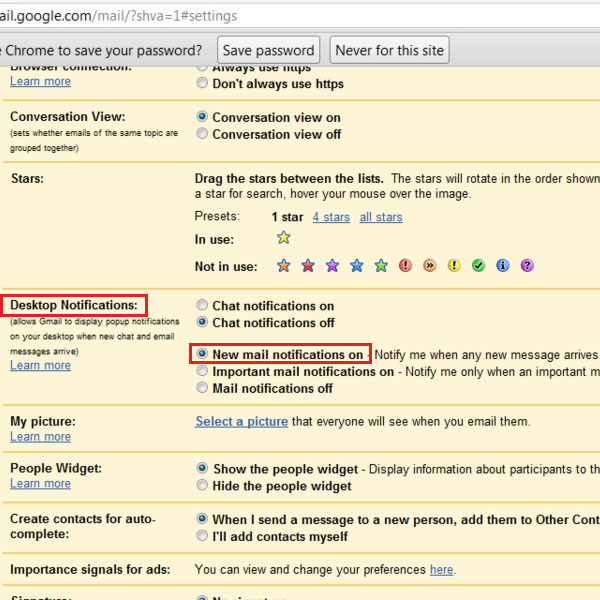Pick the purple question mark icon

tap(527, 265)
